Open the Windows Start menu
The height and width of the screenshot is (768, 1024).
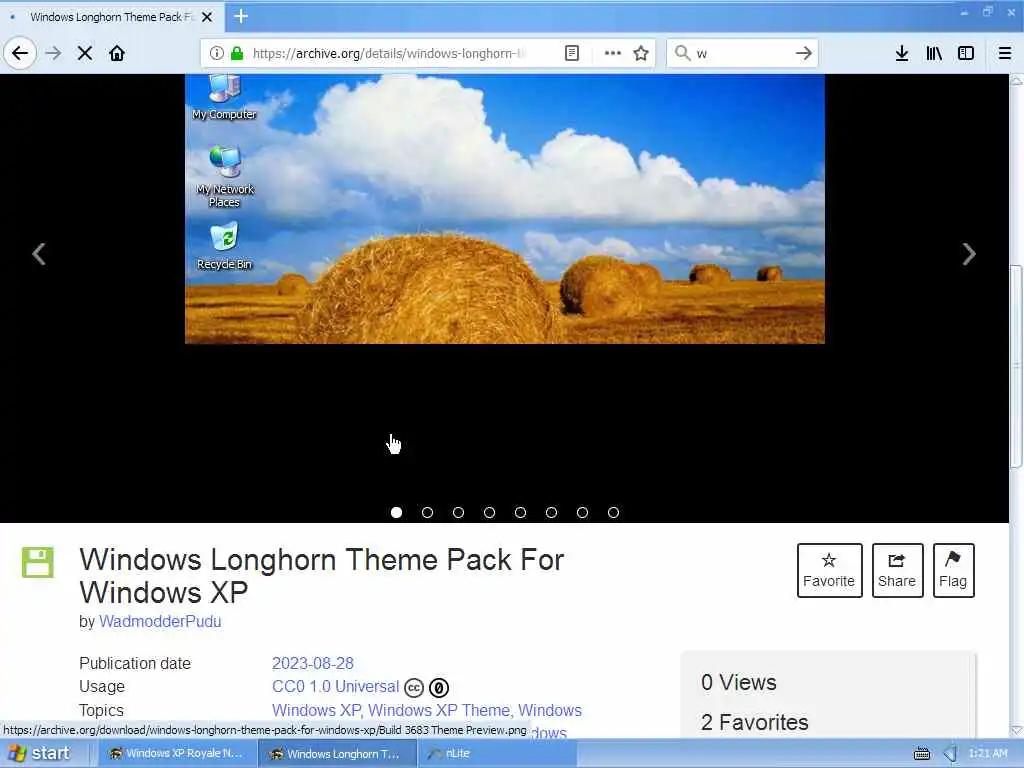pos(39,753)
